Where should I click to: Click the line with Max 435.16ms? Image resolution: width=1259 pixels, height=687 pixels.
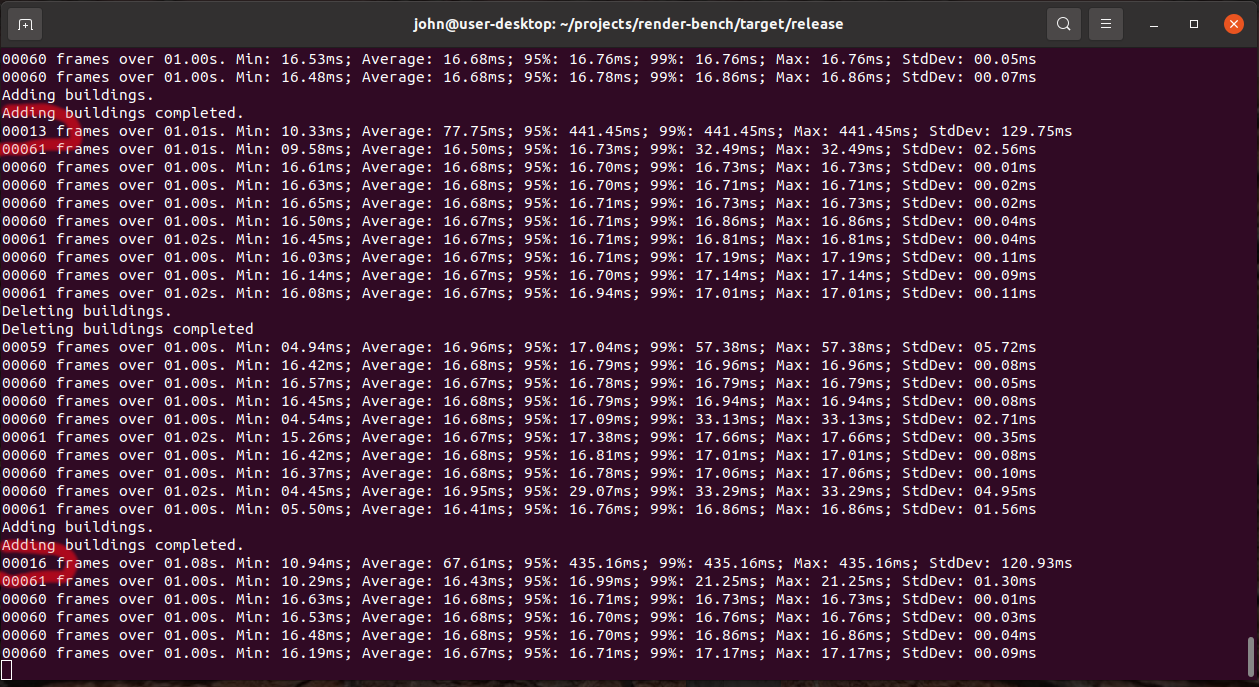point(537,563)
